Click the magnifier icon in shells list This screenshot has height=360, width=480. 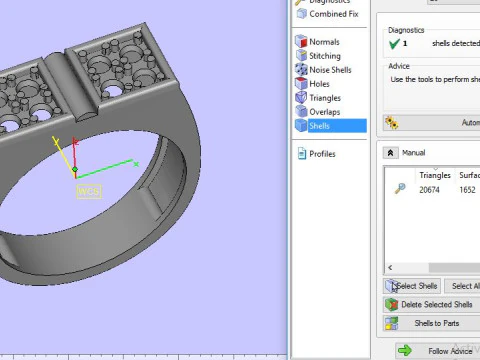point(400,189)
